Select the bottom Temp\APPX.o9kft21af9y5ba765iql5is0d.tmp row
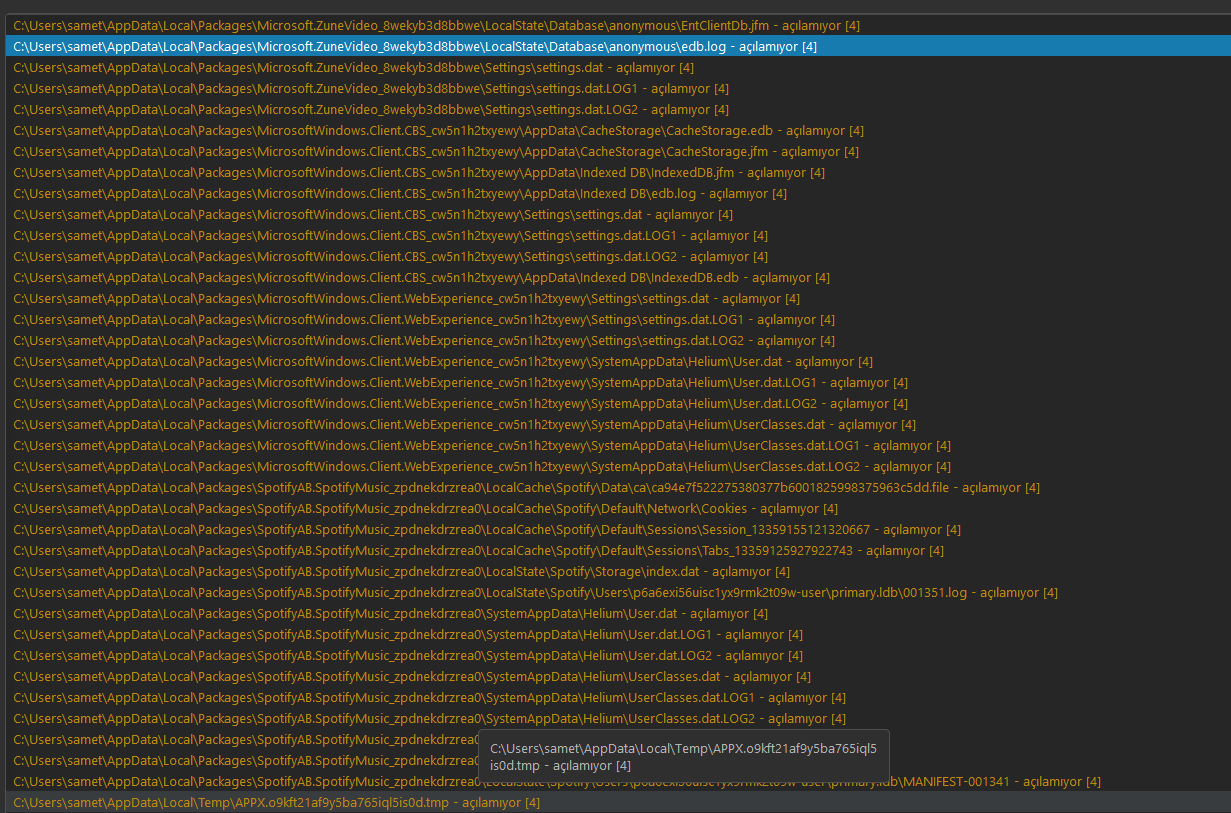 (617, 802)
